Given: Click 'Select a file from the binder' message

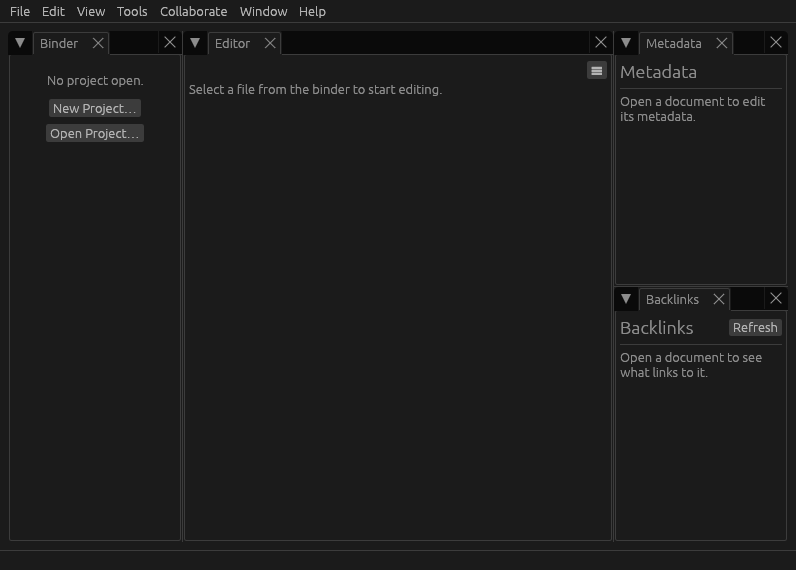Looking at the screenshot, I should point(315,90).
